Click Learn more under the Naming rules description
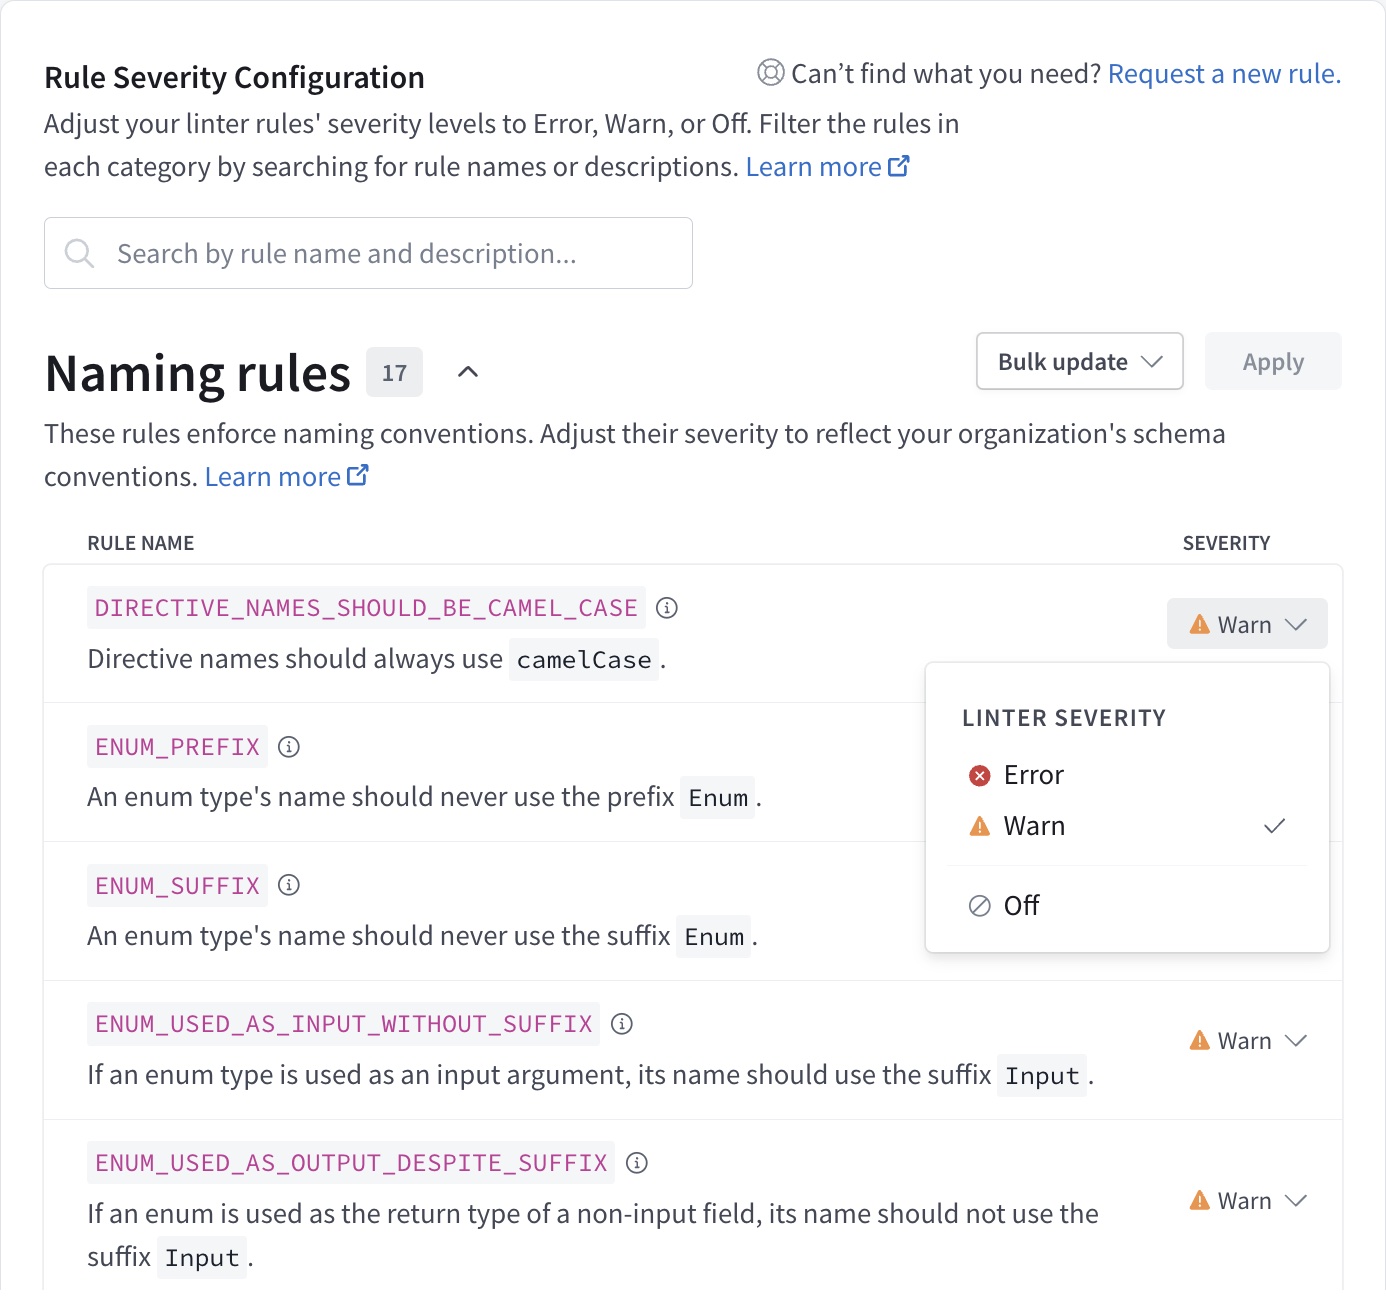The height and width of the screenshot is (1313, 1386). point(272,476)
